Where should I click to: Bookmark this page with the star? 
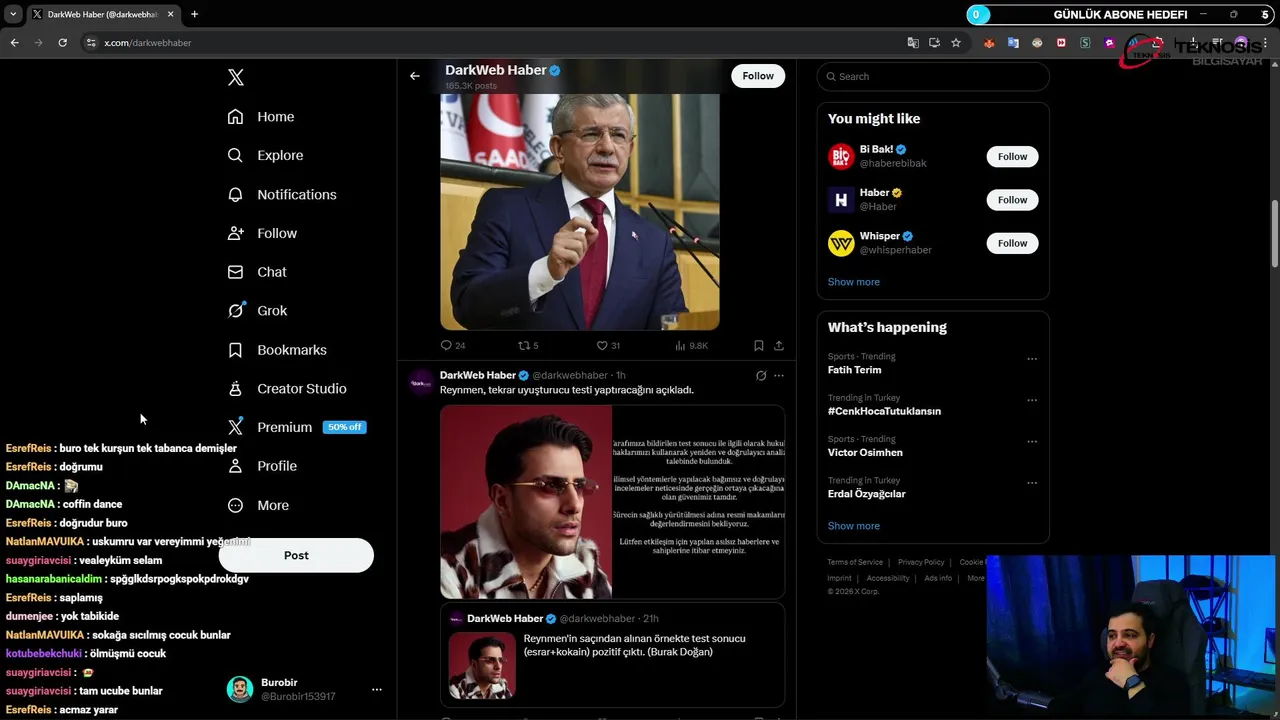(x=956, y=43)
